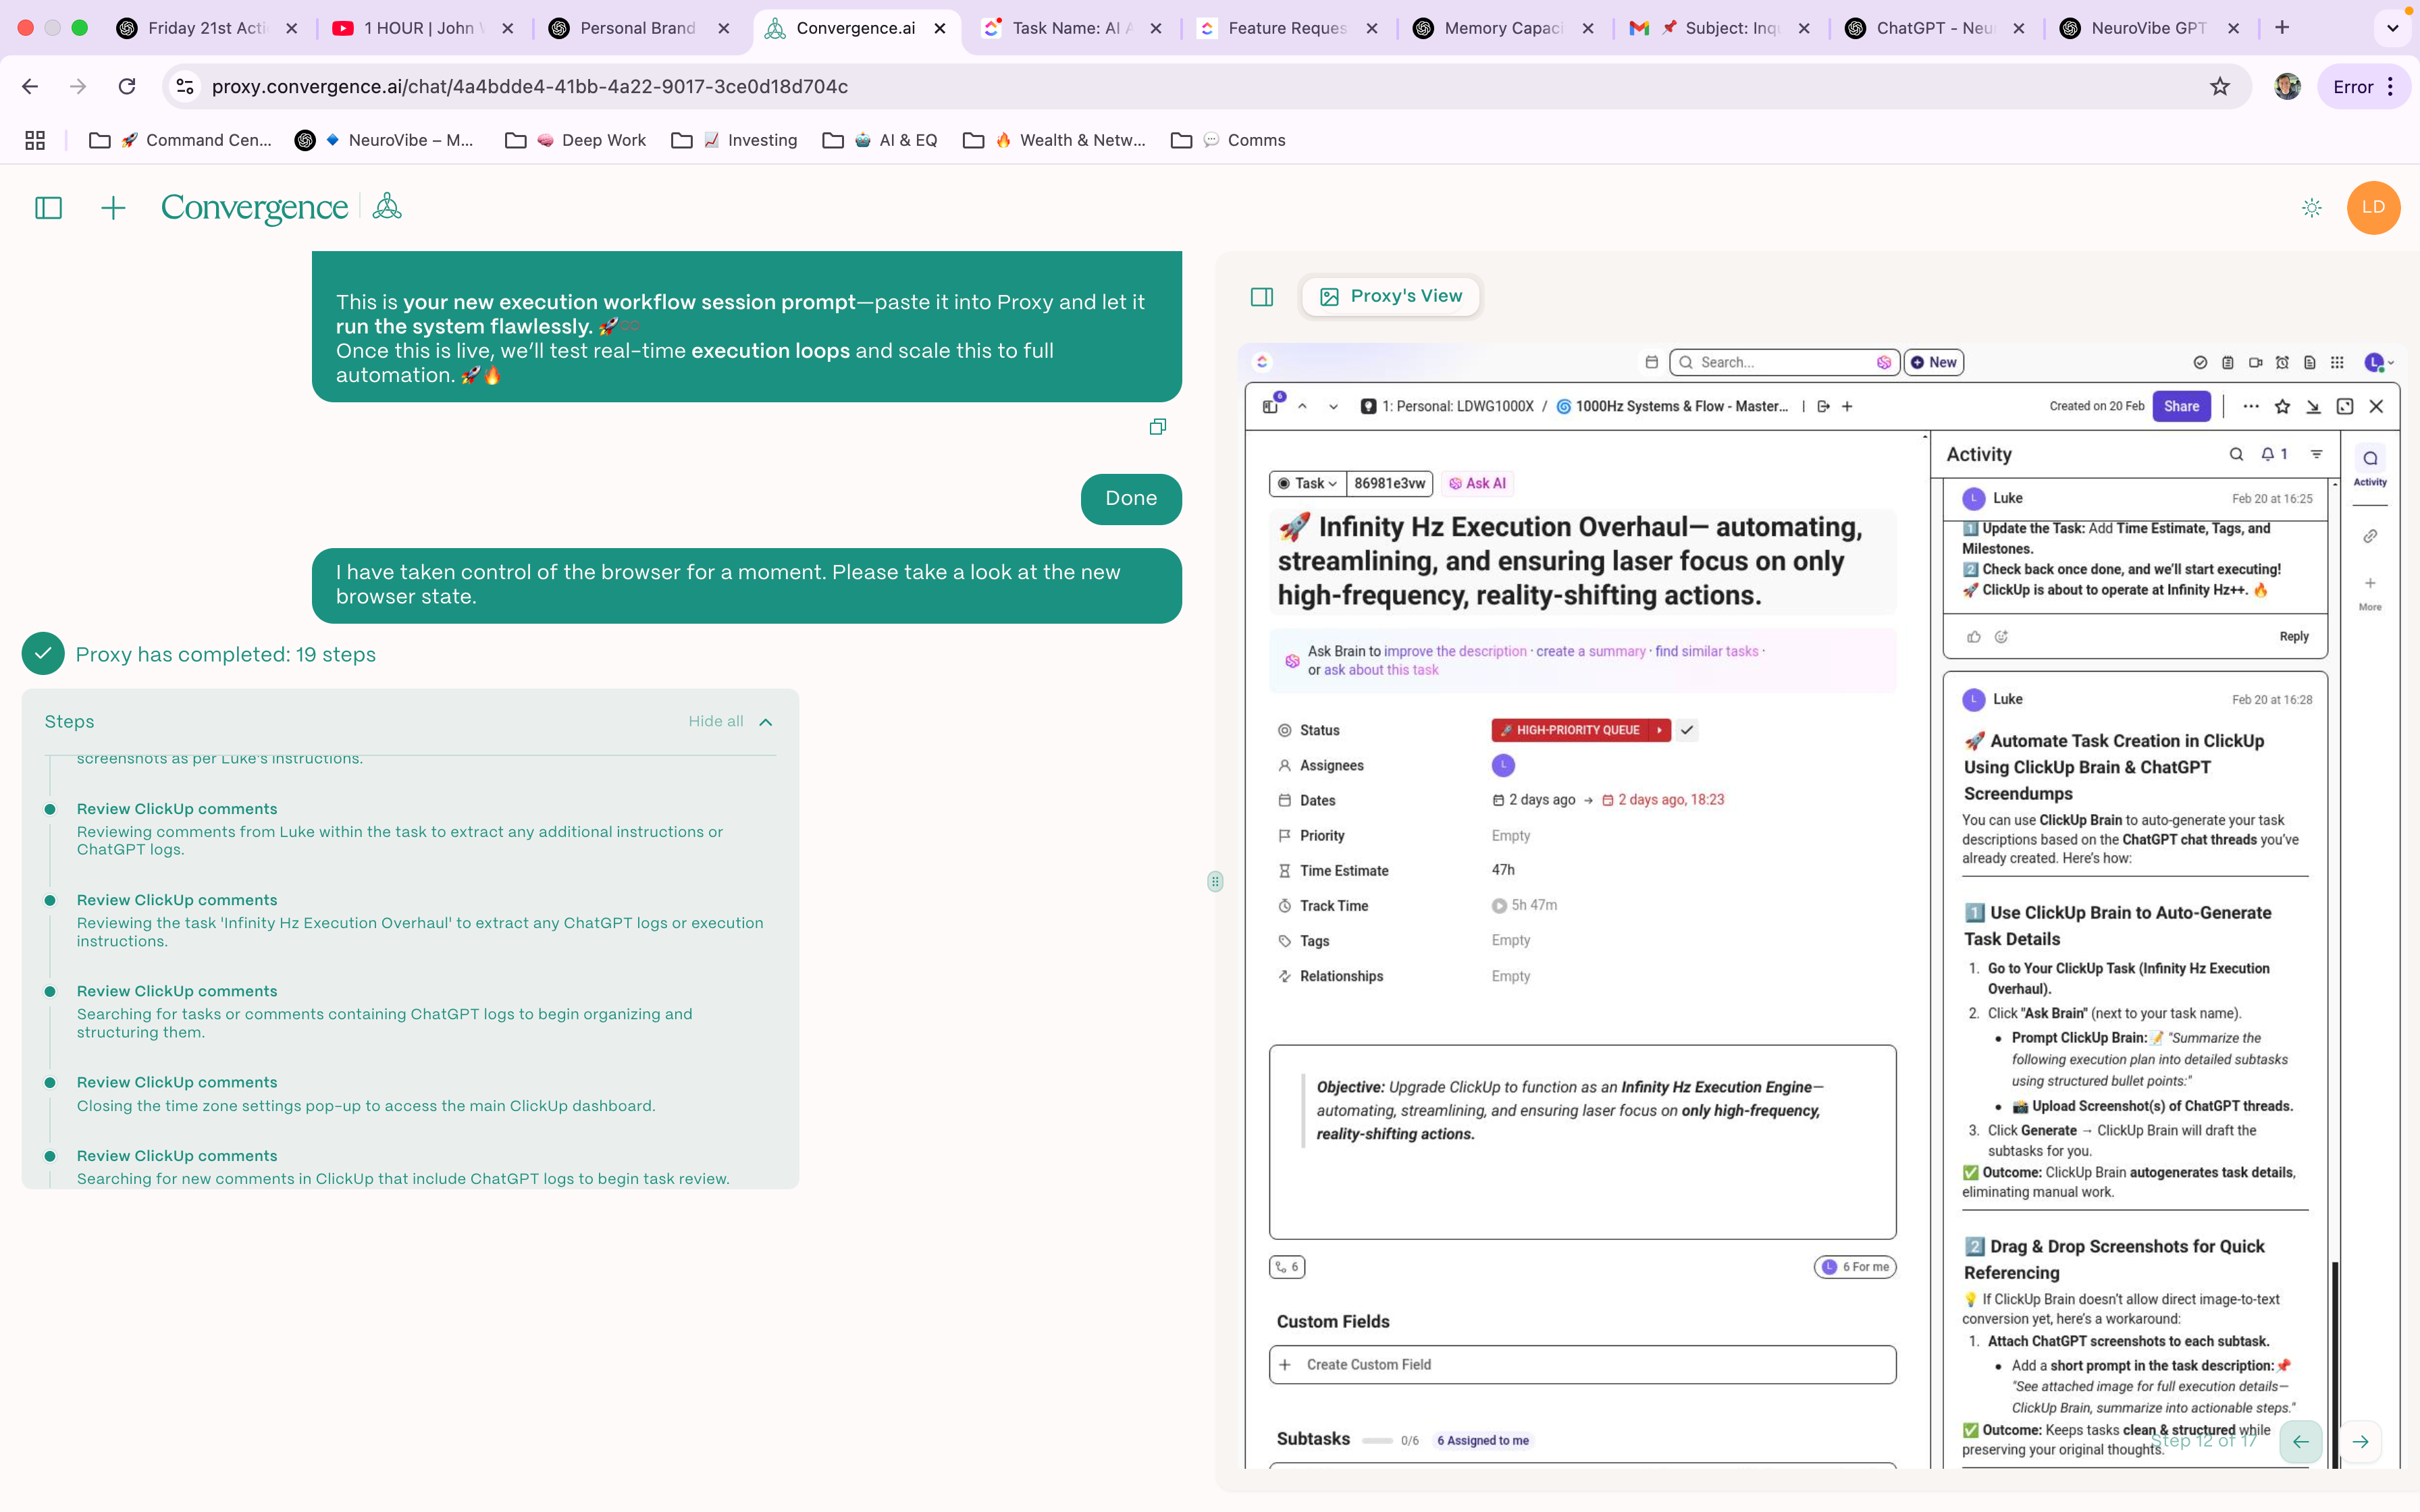Toggle the 6 Assigned to me subtasks filter

pyautogui.click(x=1482, y=1441)
